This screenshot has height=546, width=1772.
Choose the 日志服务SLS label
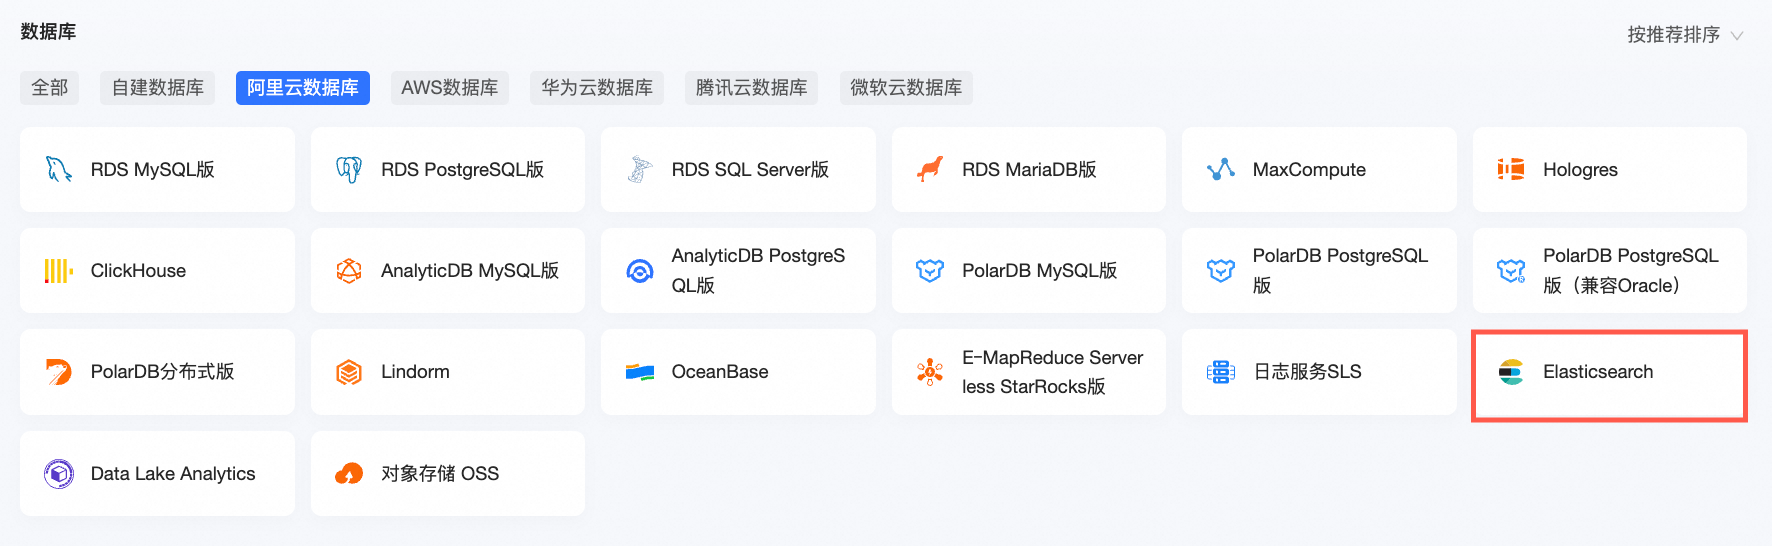tap(1307, 372)
